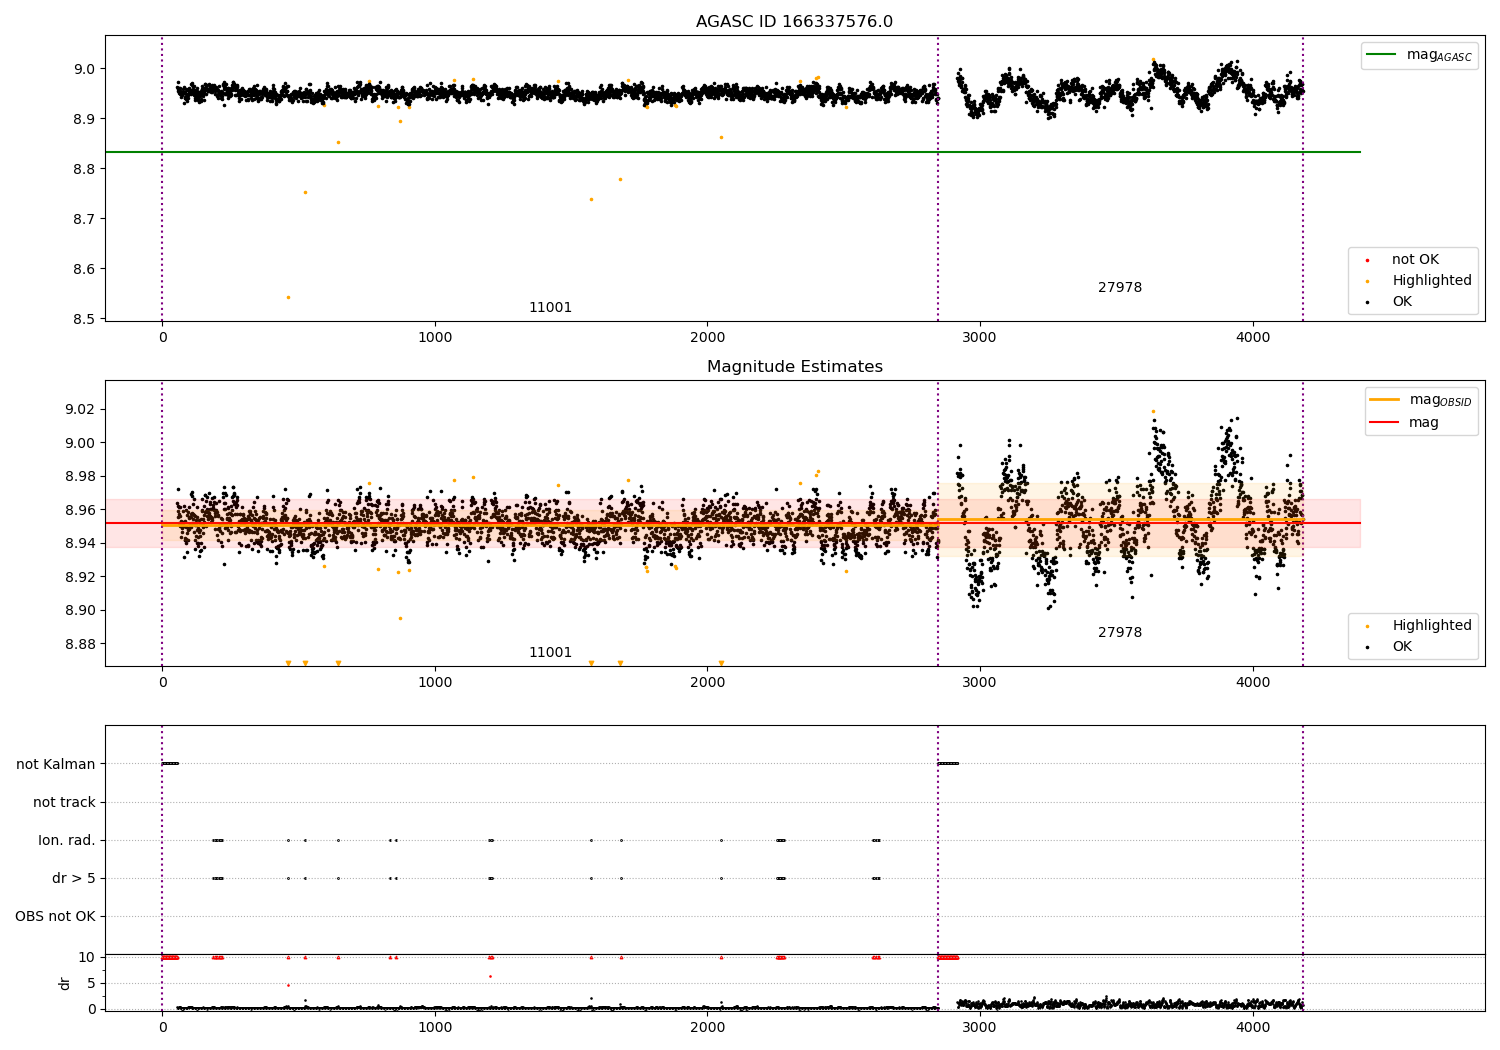Viewport: 1500px width, 1050px height.
Task: Click the '11001' obsid label in top plot
Action: 550,308
